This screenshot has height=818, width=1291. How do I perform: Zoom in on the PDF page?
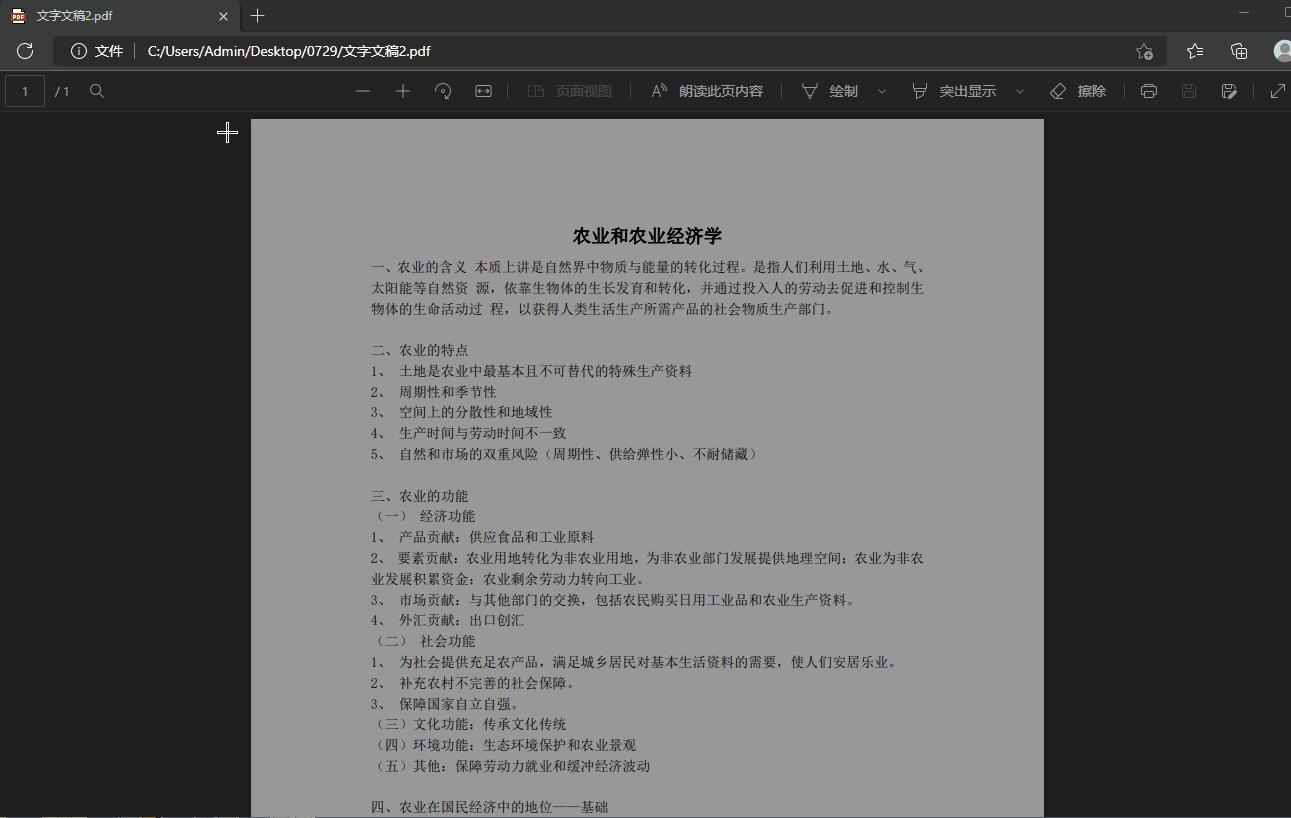coord(402,90)
